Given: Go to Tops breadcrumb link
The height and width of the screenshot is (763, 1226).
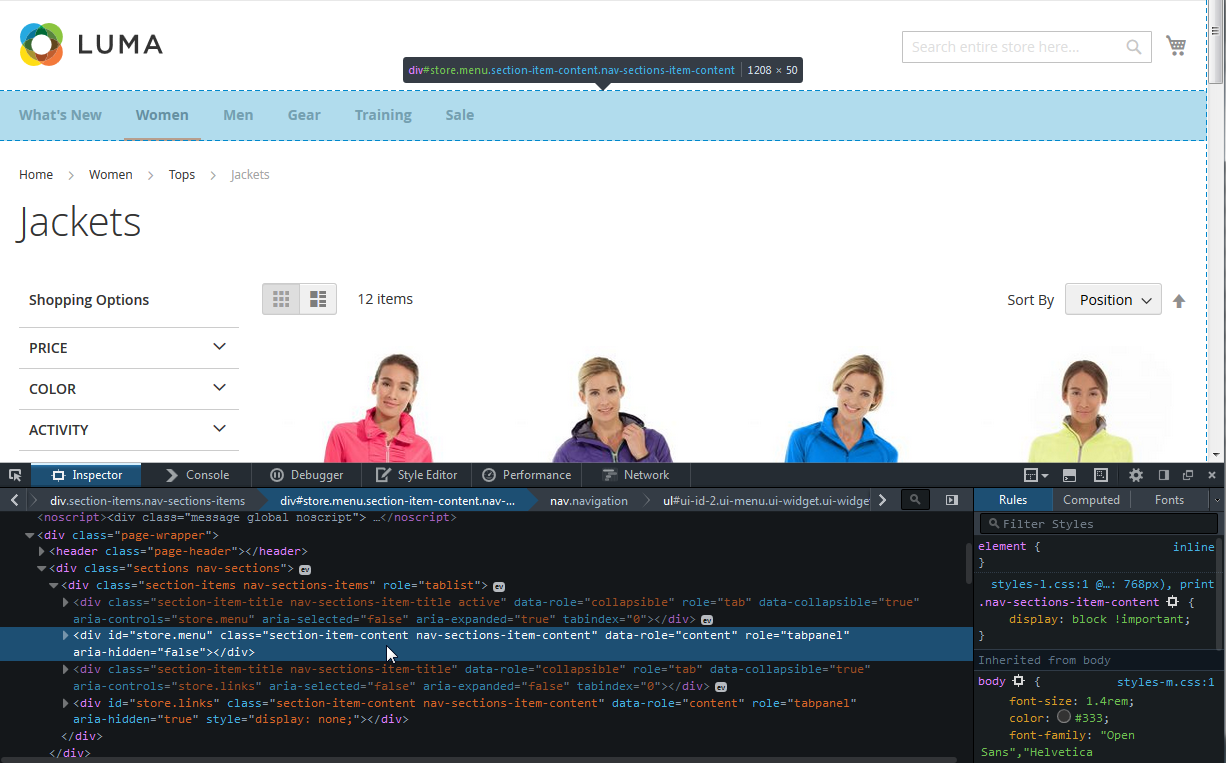Looking at the screenshot, I should point(181,174).
